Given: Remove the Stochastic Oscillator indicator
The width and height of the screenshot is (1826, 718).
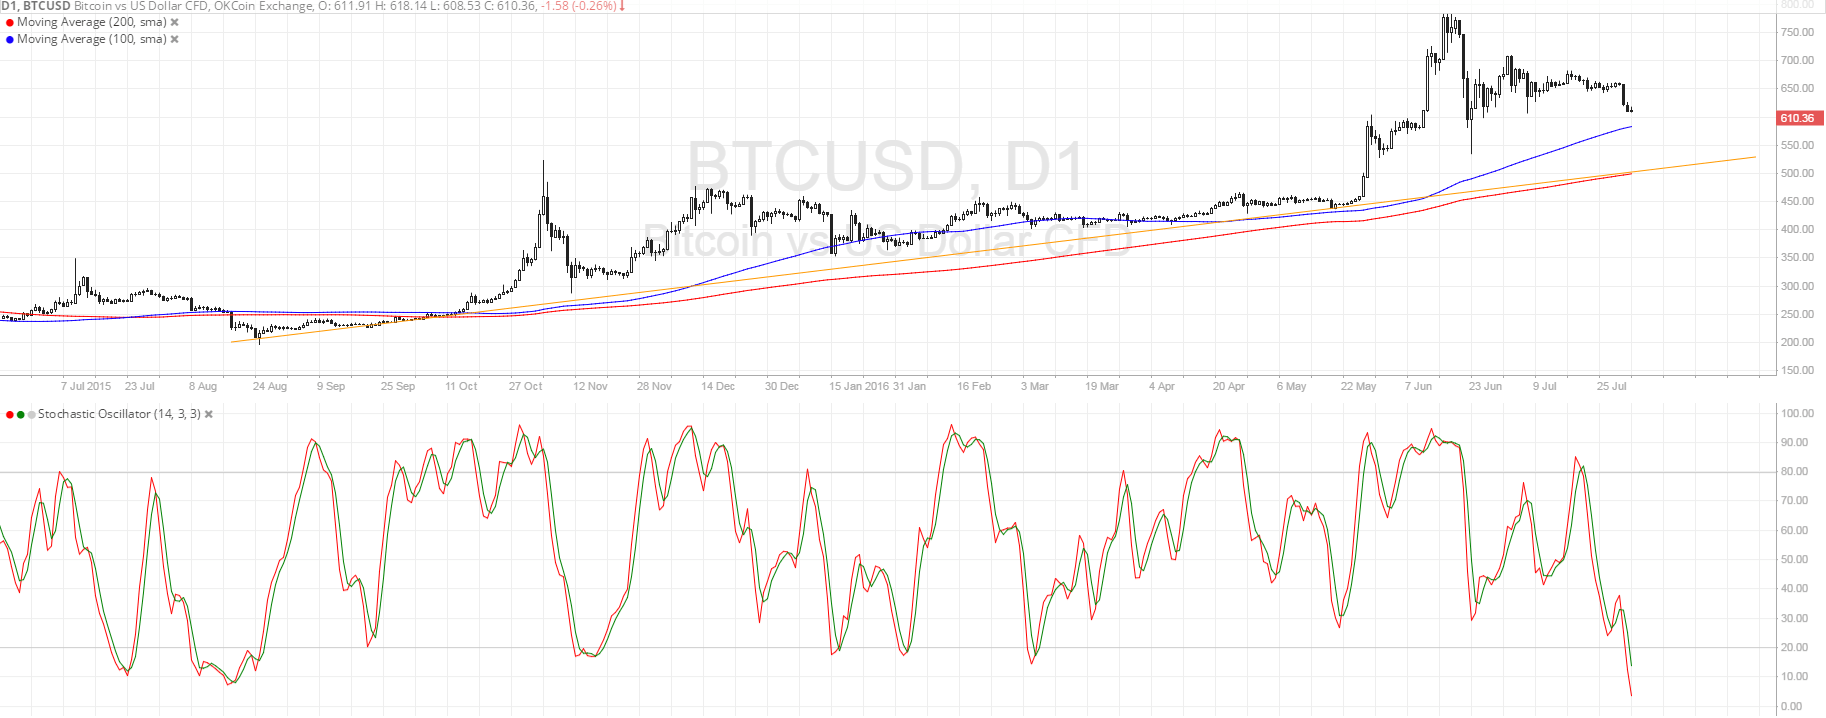Looking at the screenshot, I should pos(209,414).
